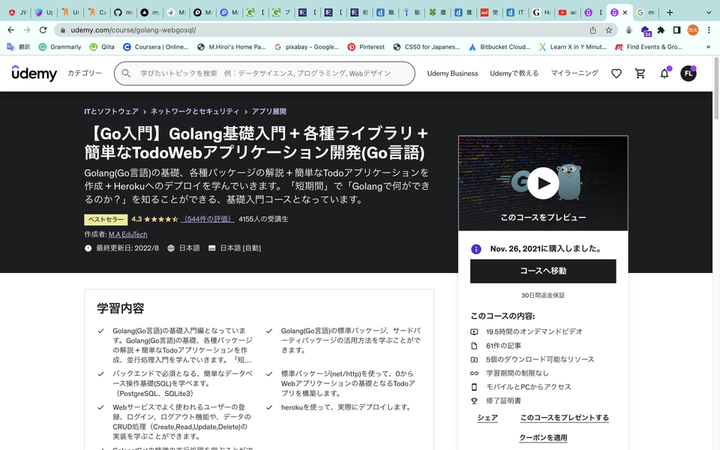Screen dimensions: 720x450
Task: Click the course search input field
Action: [x=264, y=73]
